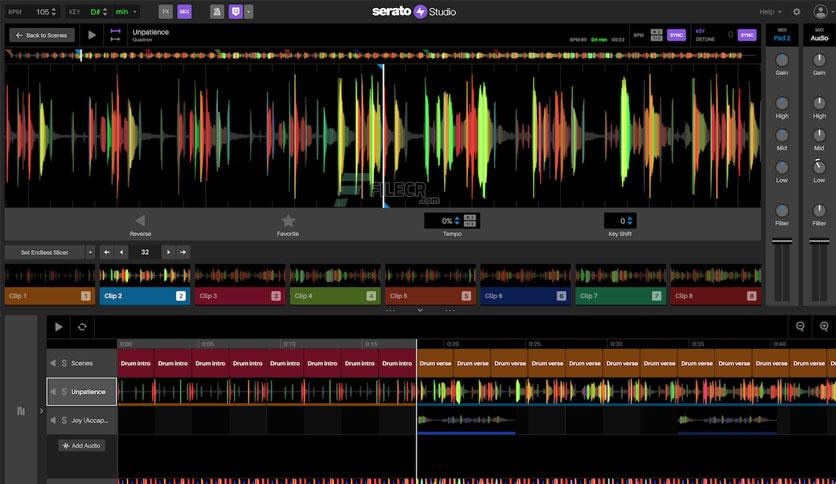
Task: Click the Add Audio button
Action: (x=82, y=446)
